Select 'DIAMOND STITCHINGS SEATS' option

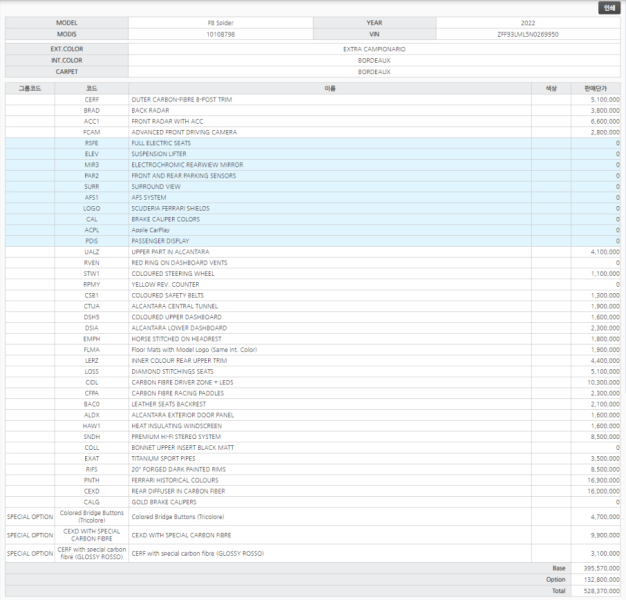(172, 372)
